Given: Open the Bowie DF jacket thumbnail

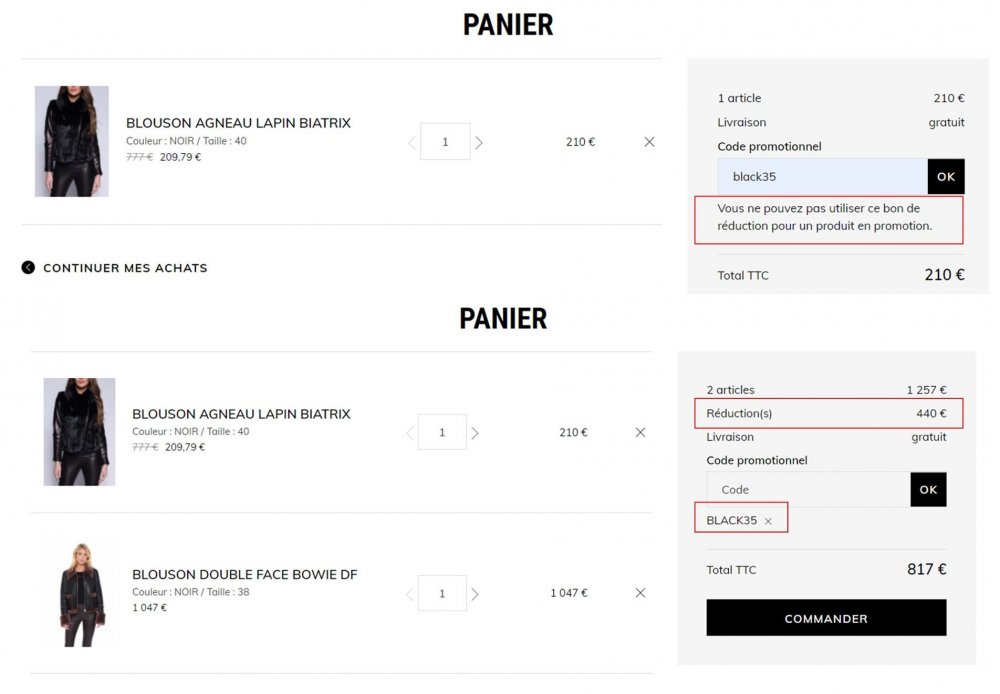Looking at the screenshot, I should tap(79, 594).
